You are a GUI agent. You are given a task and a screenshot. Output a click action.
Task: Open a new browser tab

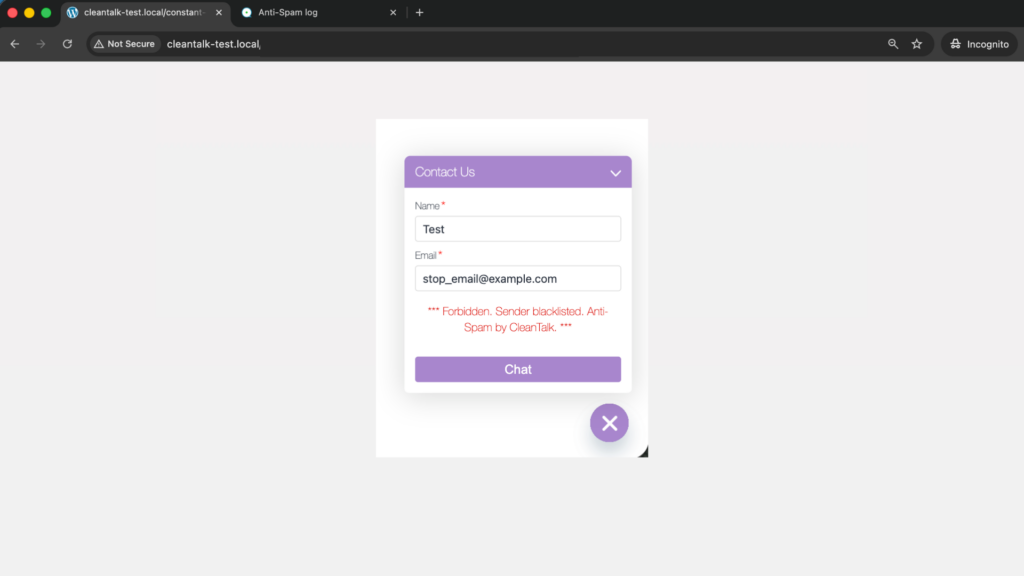(419, 12)
